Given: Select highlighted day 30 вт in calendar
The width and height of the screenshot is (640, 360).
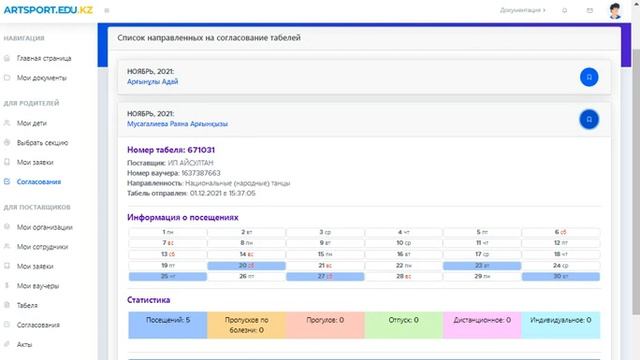Looking at the screenshot, I should click(x=561, y=277).
